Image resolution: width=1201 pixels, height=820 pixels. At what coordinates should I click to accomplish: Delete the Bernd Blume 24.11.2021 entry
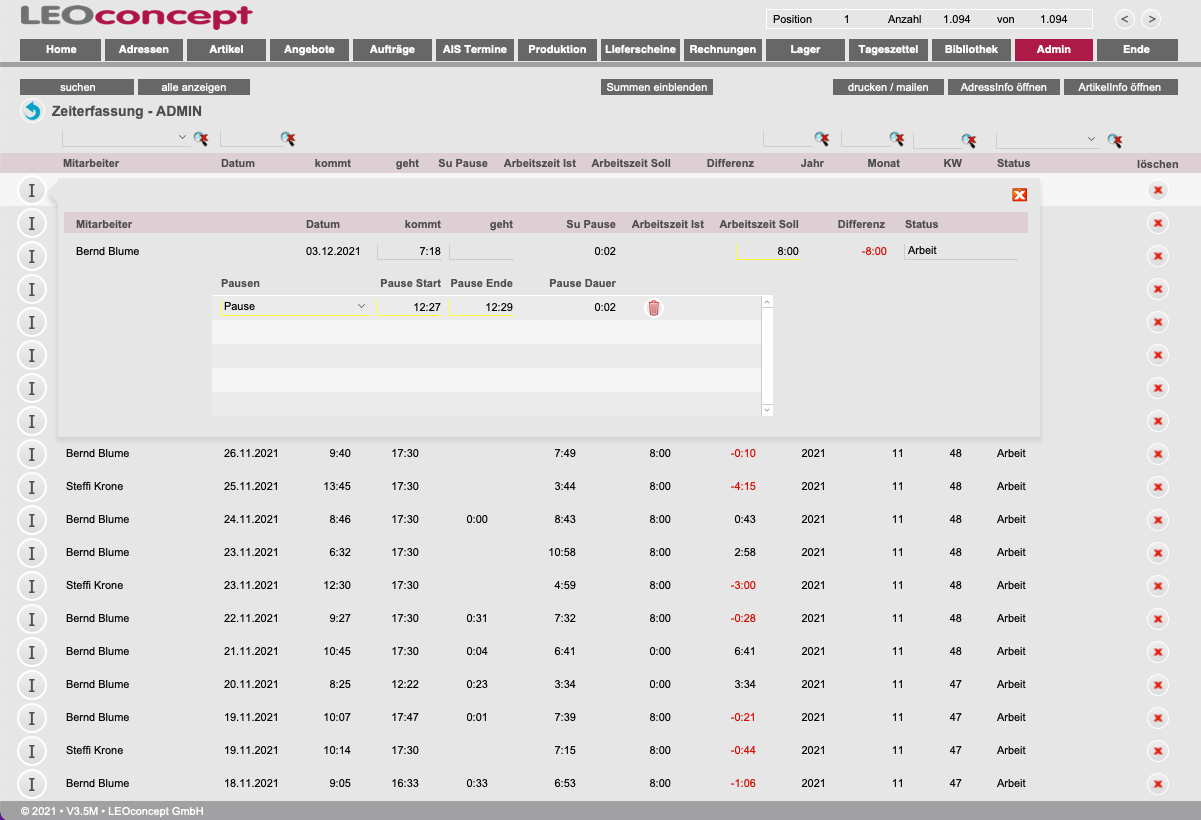[1158, 520]
